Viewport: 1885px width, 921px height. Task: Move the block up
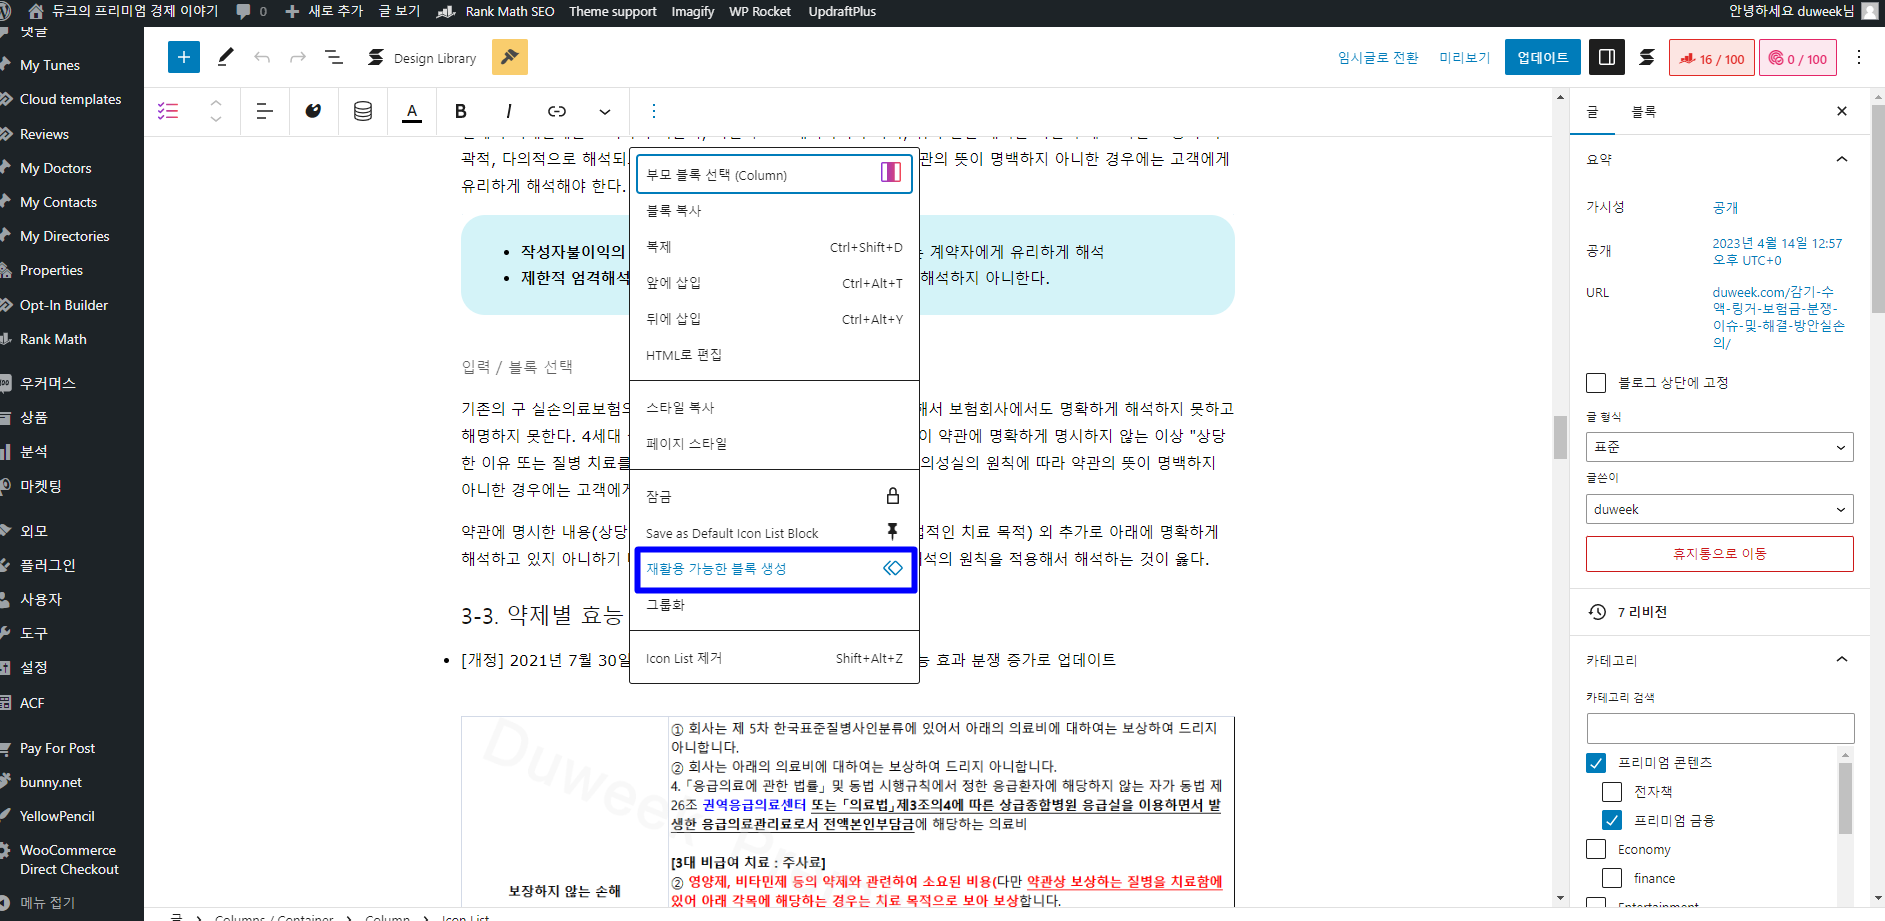coord(216,102)
